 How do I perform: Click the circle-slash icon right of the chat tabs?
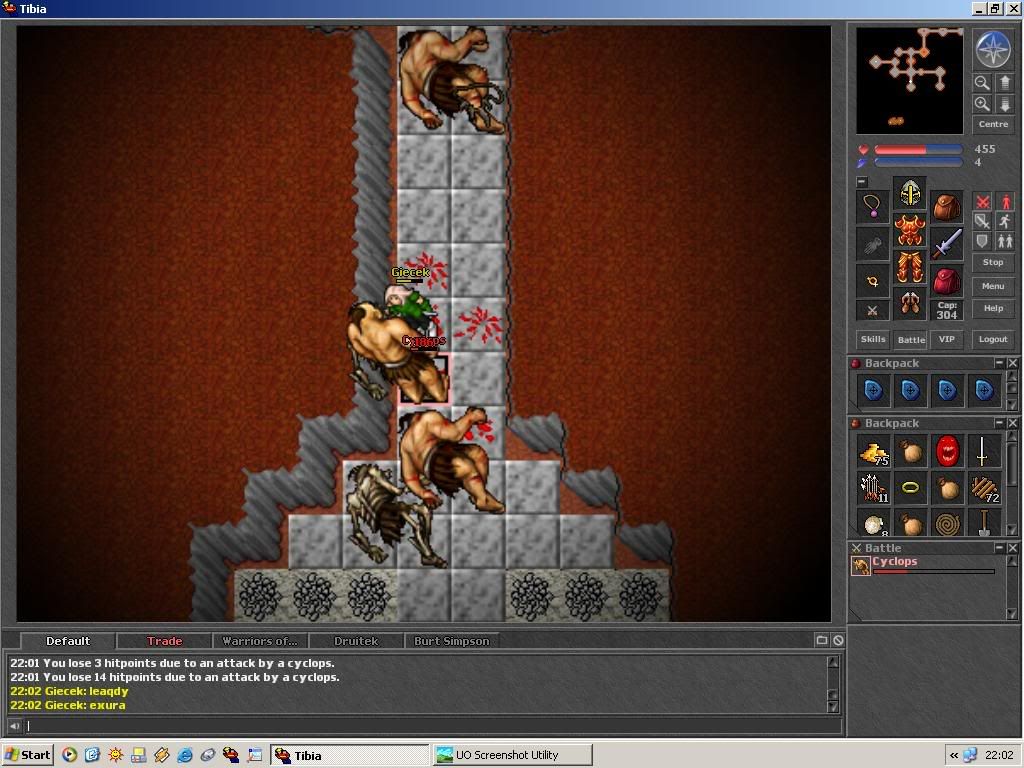tap(838, 640)
